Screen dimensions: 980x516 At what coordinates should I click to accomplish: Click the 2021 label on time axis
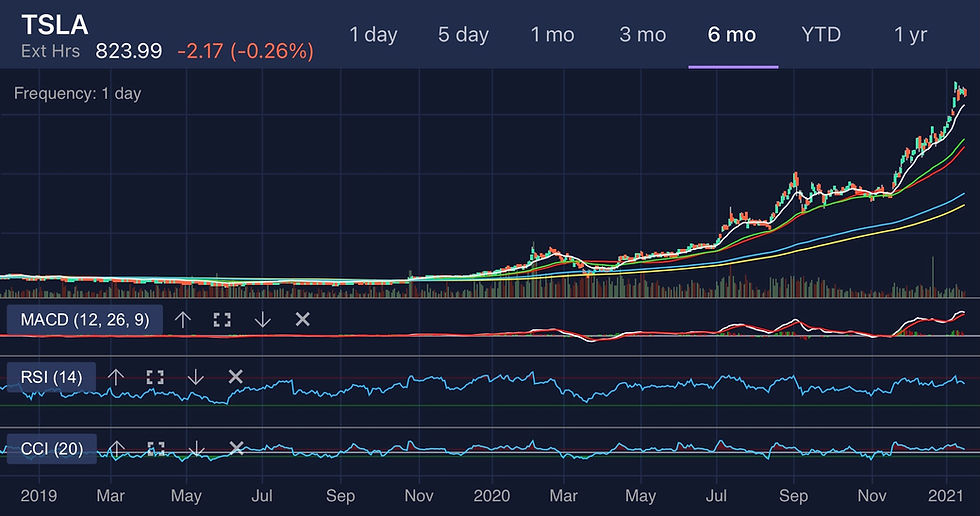(946, 496)
